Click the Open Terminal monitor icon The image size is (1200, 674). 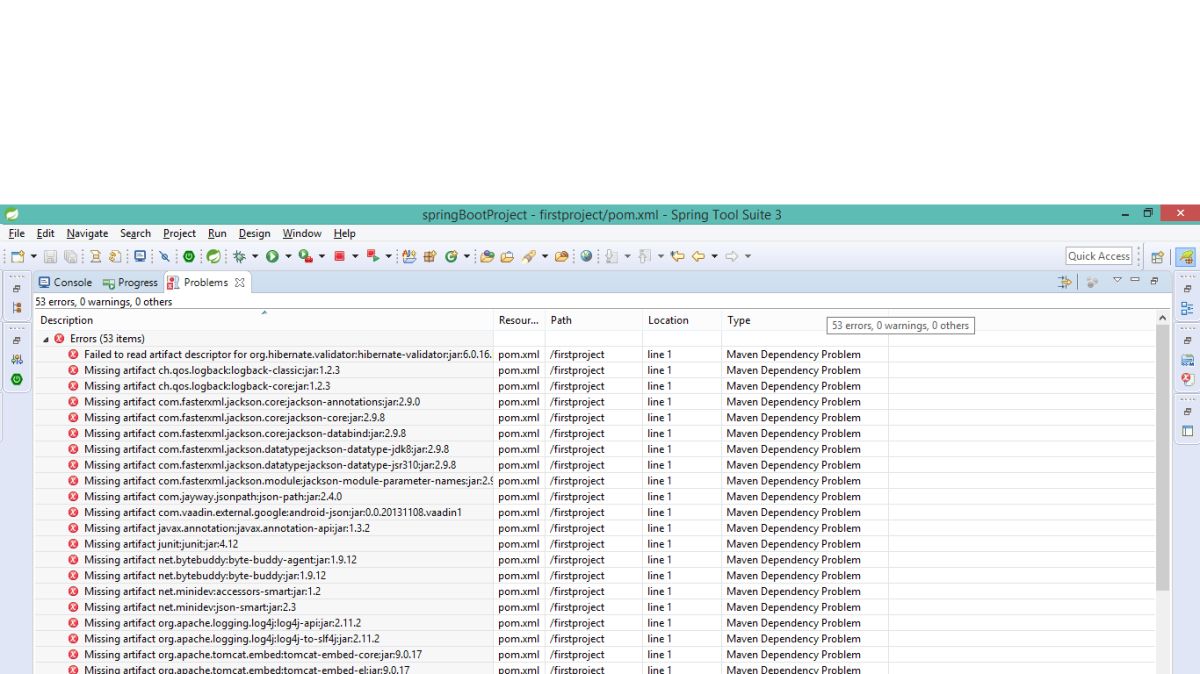pos(140,257)
